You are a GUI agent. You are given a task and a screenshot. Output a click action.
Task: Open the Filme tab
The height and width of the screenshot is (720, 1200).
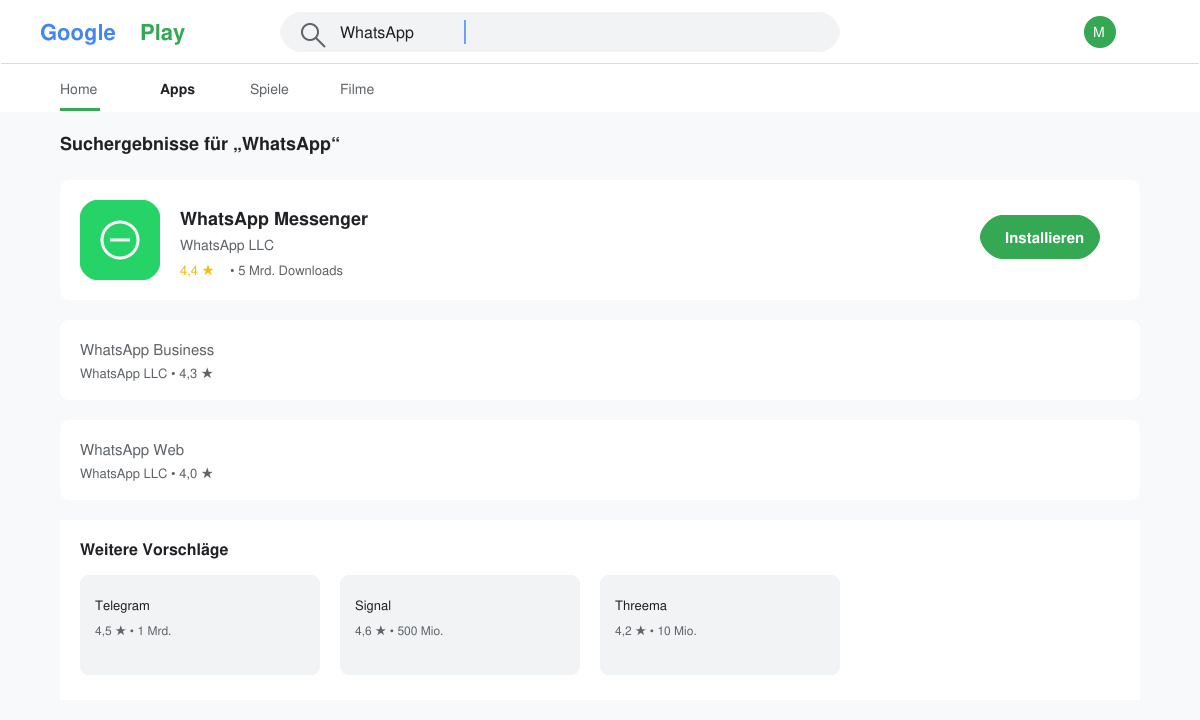coord(357,89)
